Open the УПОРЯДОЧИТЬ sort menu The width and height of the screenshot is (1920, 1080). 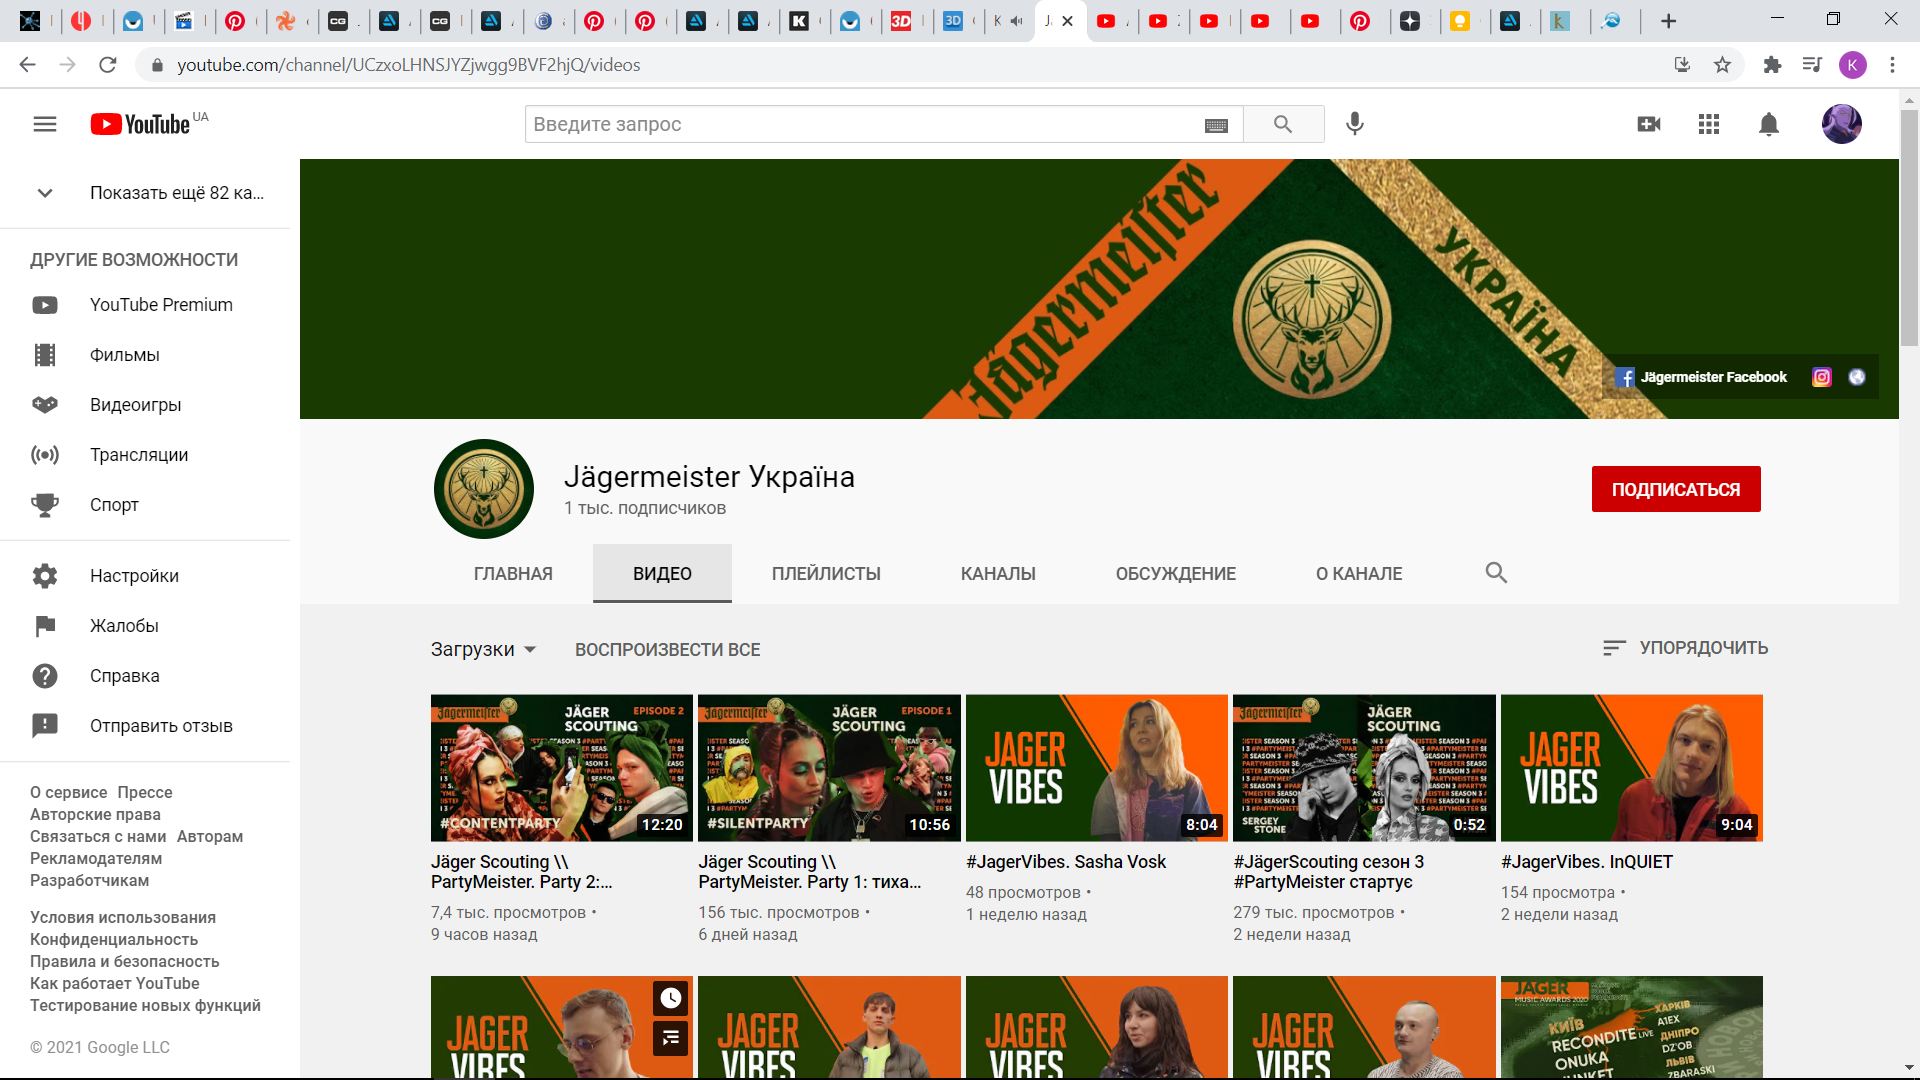[1685, 648]
